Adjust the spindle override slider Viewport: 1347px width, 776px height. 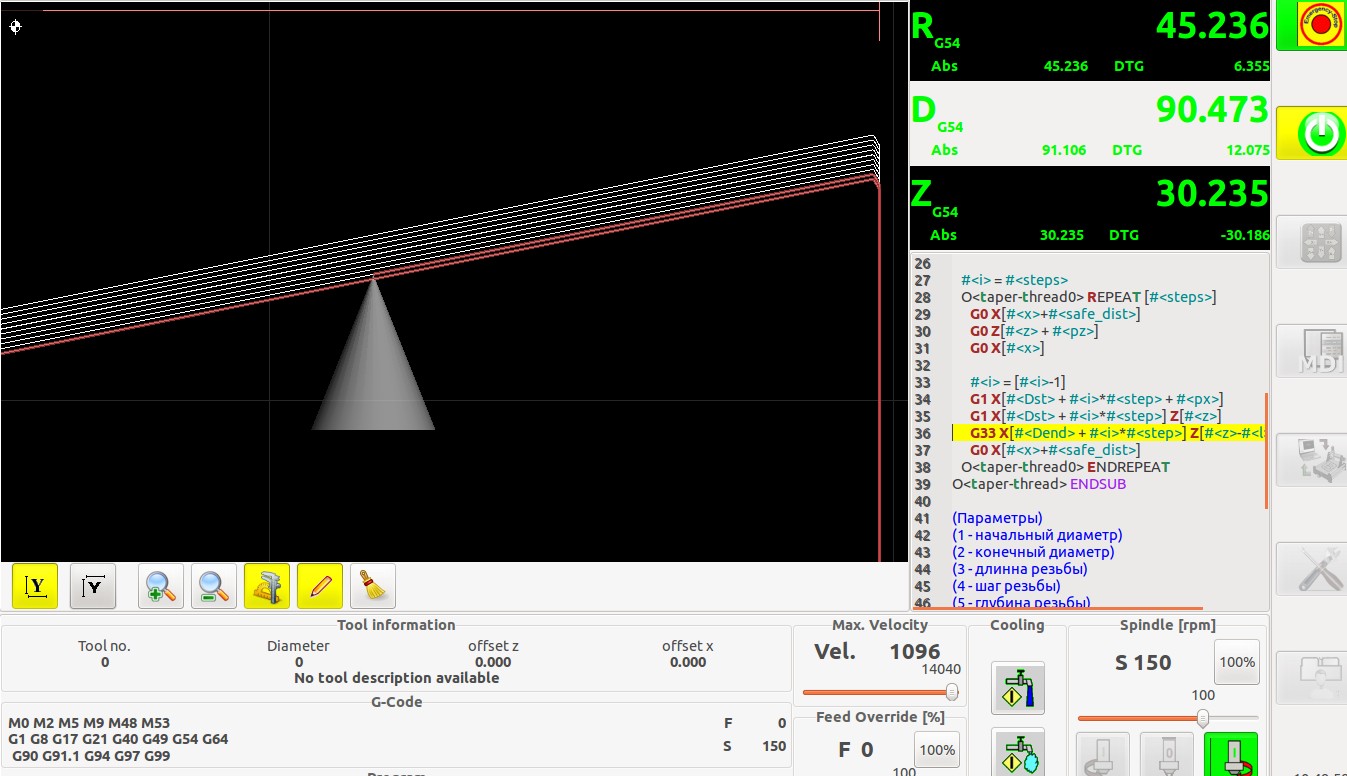[x=1168, y=718]
